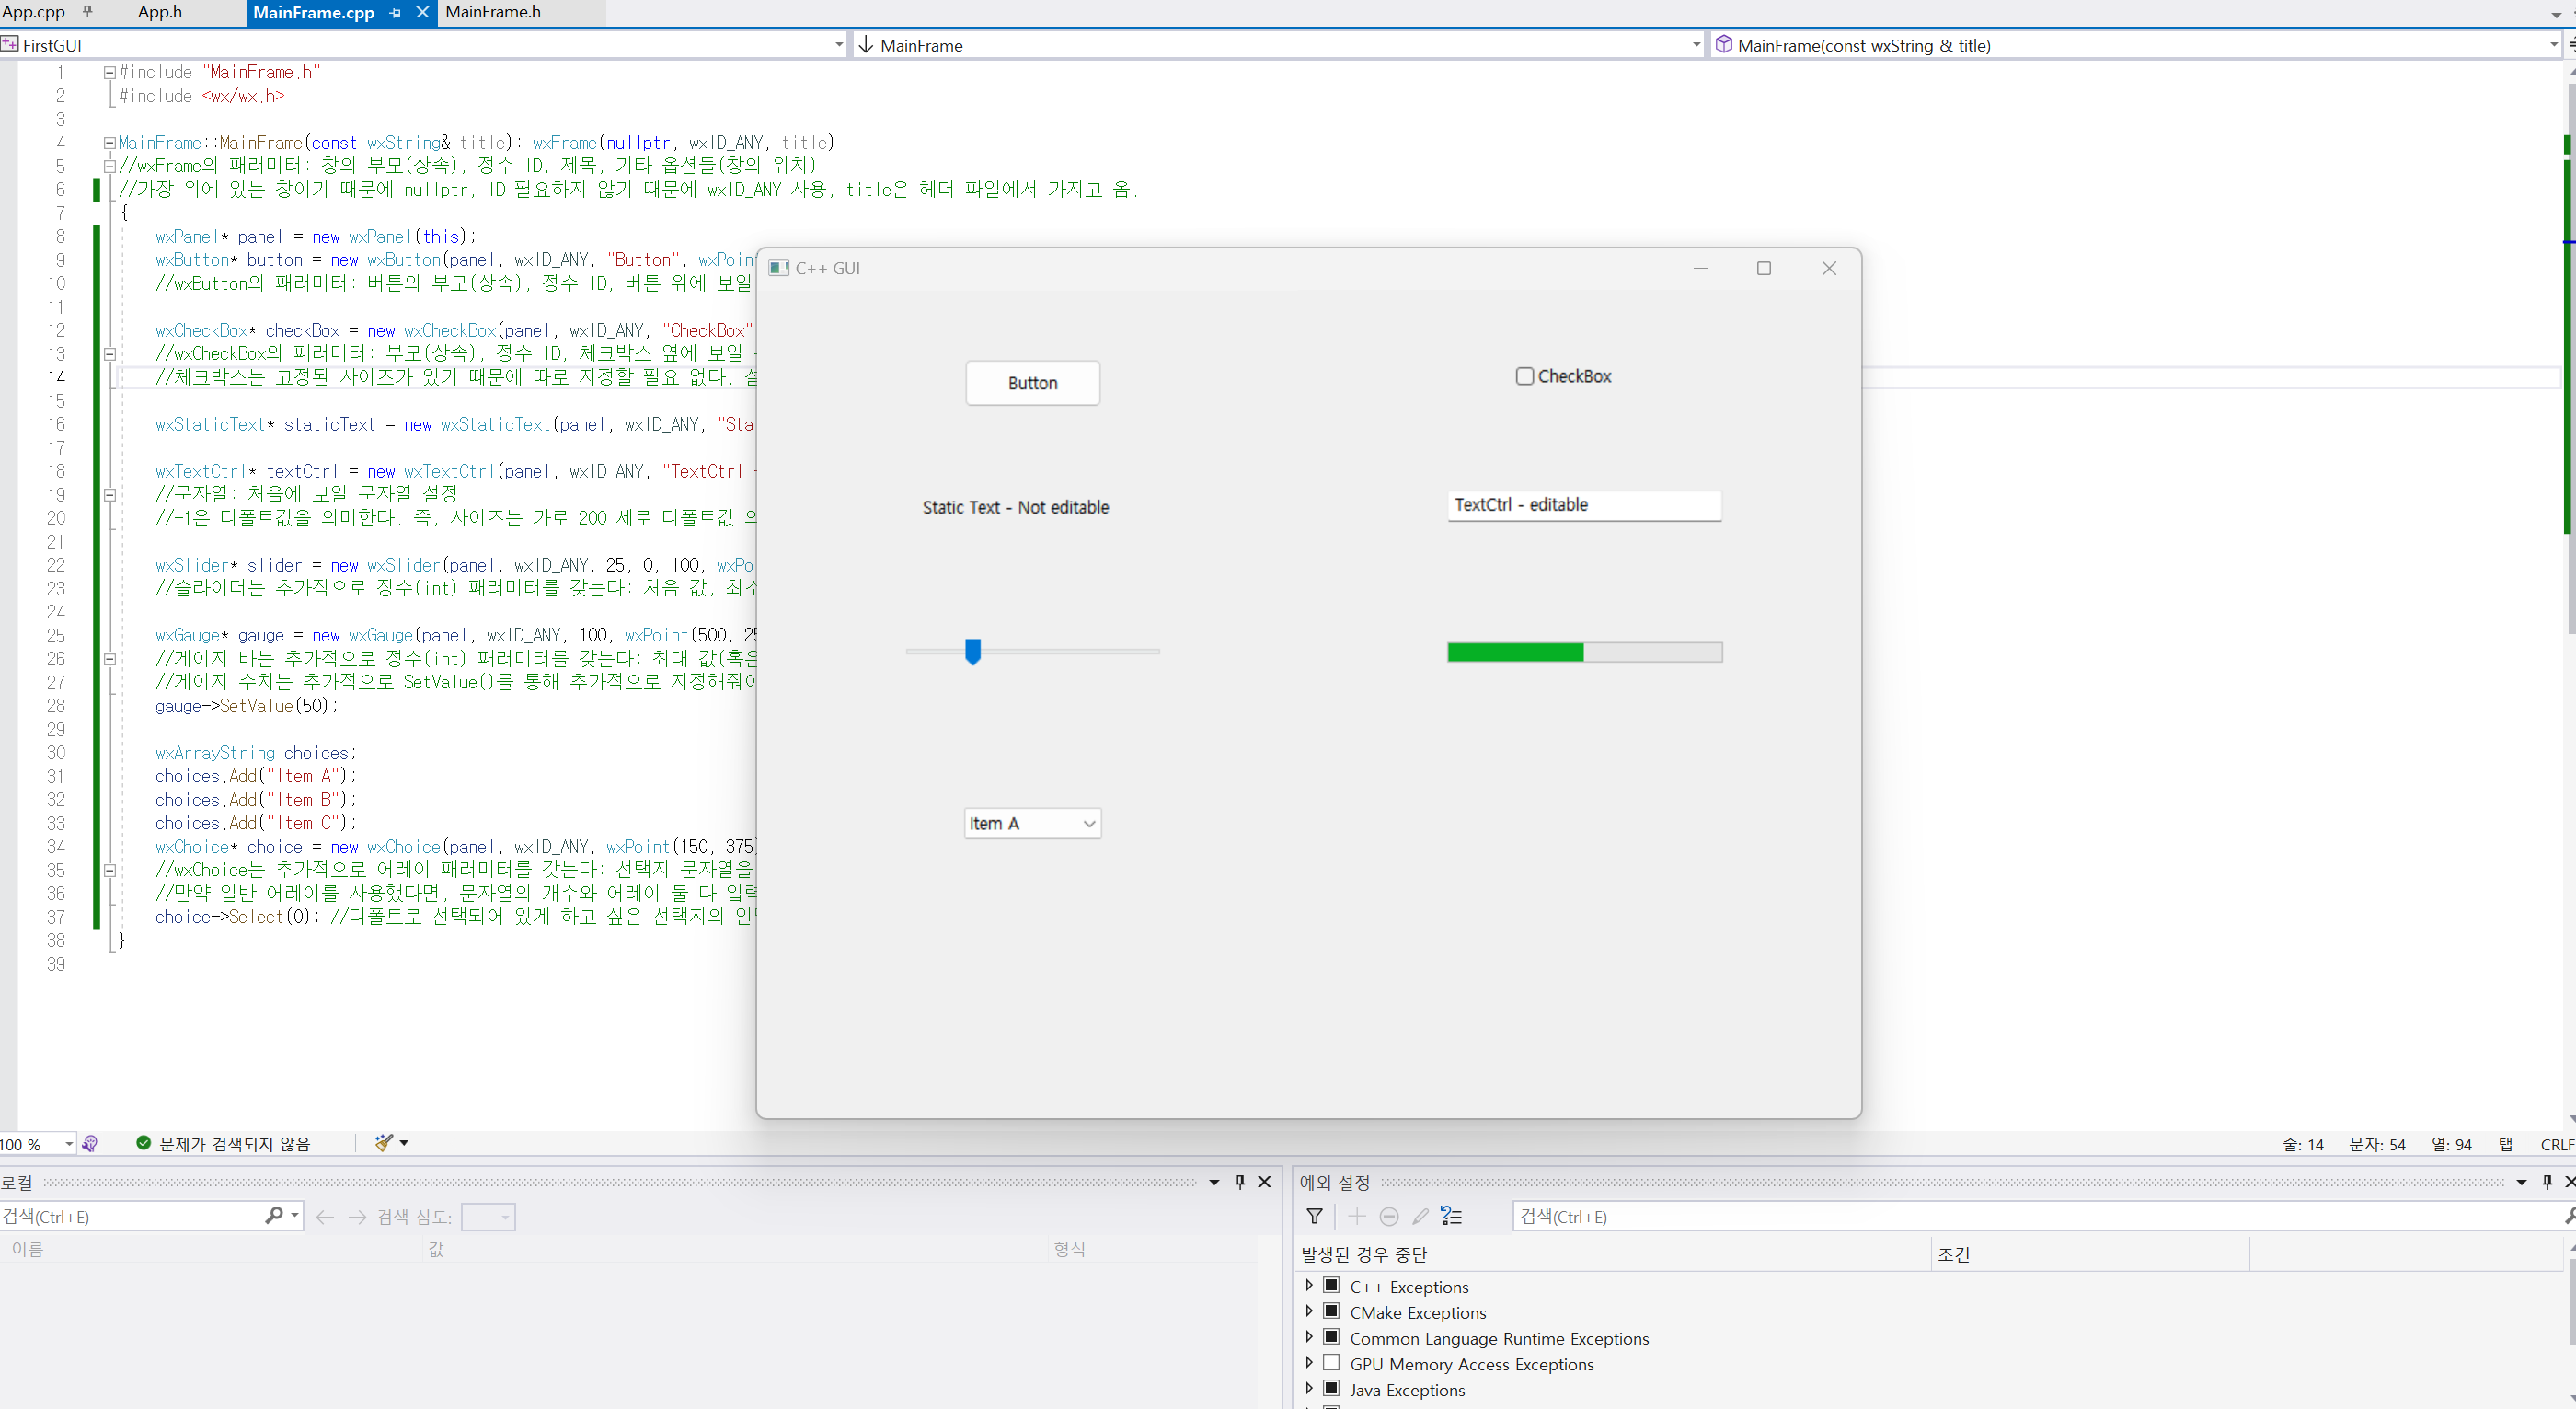Close the MainFrame.cpp tab
This screenshot has width=2576, height=1409.
[422, 12]
